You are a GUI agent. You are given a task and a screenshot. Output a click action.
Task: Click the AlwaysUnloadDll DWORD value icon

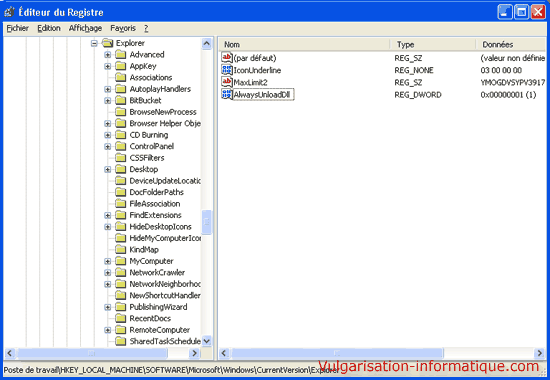pyautogui.click(x=227, y=94)
